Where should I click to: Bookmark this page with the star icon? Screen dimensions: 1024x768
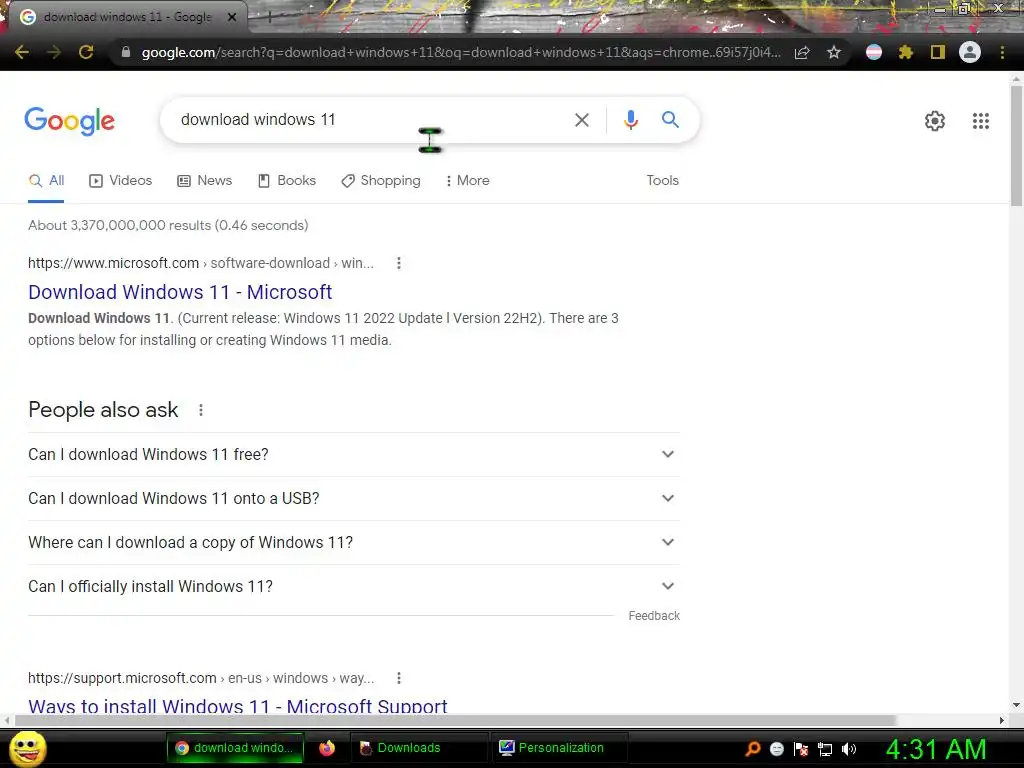(834, 52)
